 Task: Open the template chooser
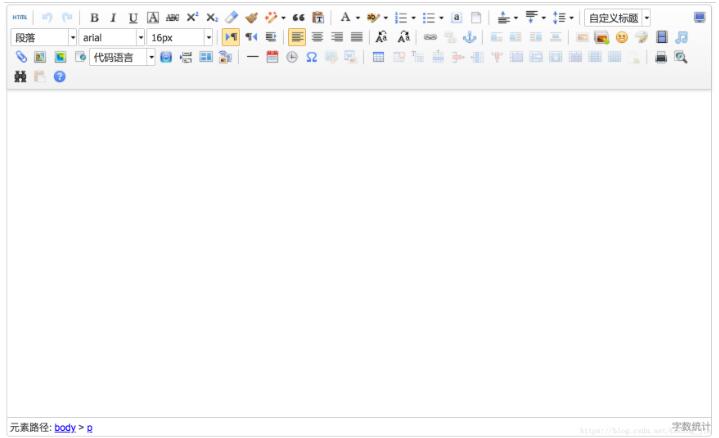pyautogui.click(x=206, y=57)
